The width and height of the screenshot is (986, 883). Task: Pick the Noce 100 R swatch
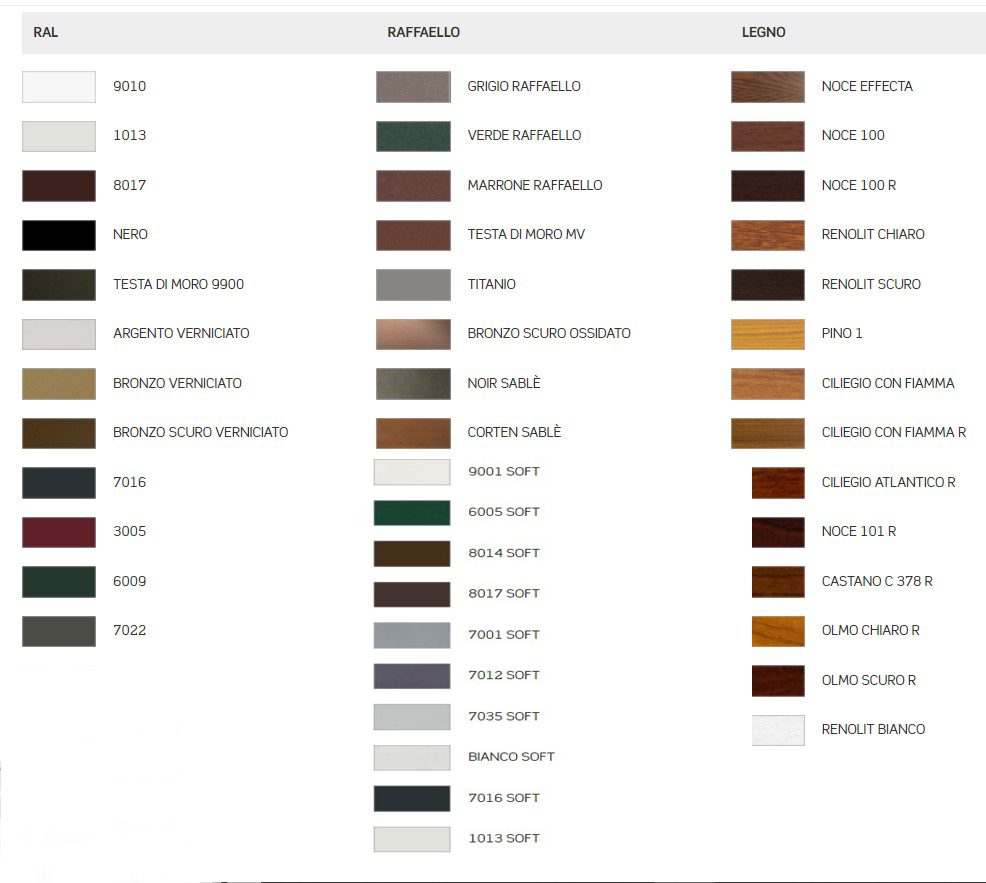click(x=768, y=186)
